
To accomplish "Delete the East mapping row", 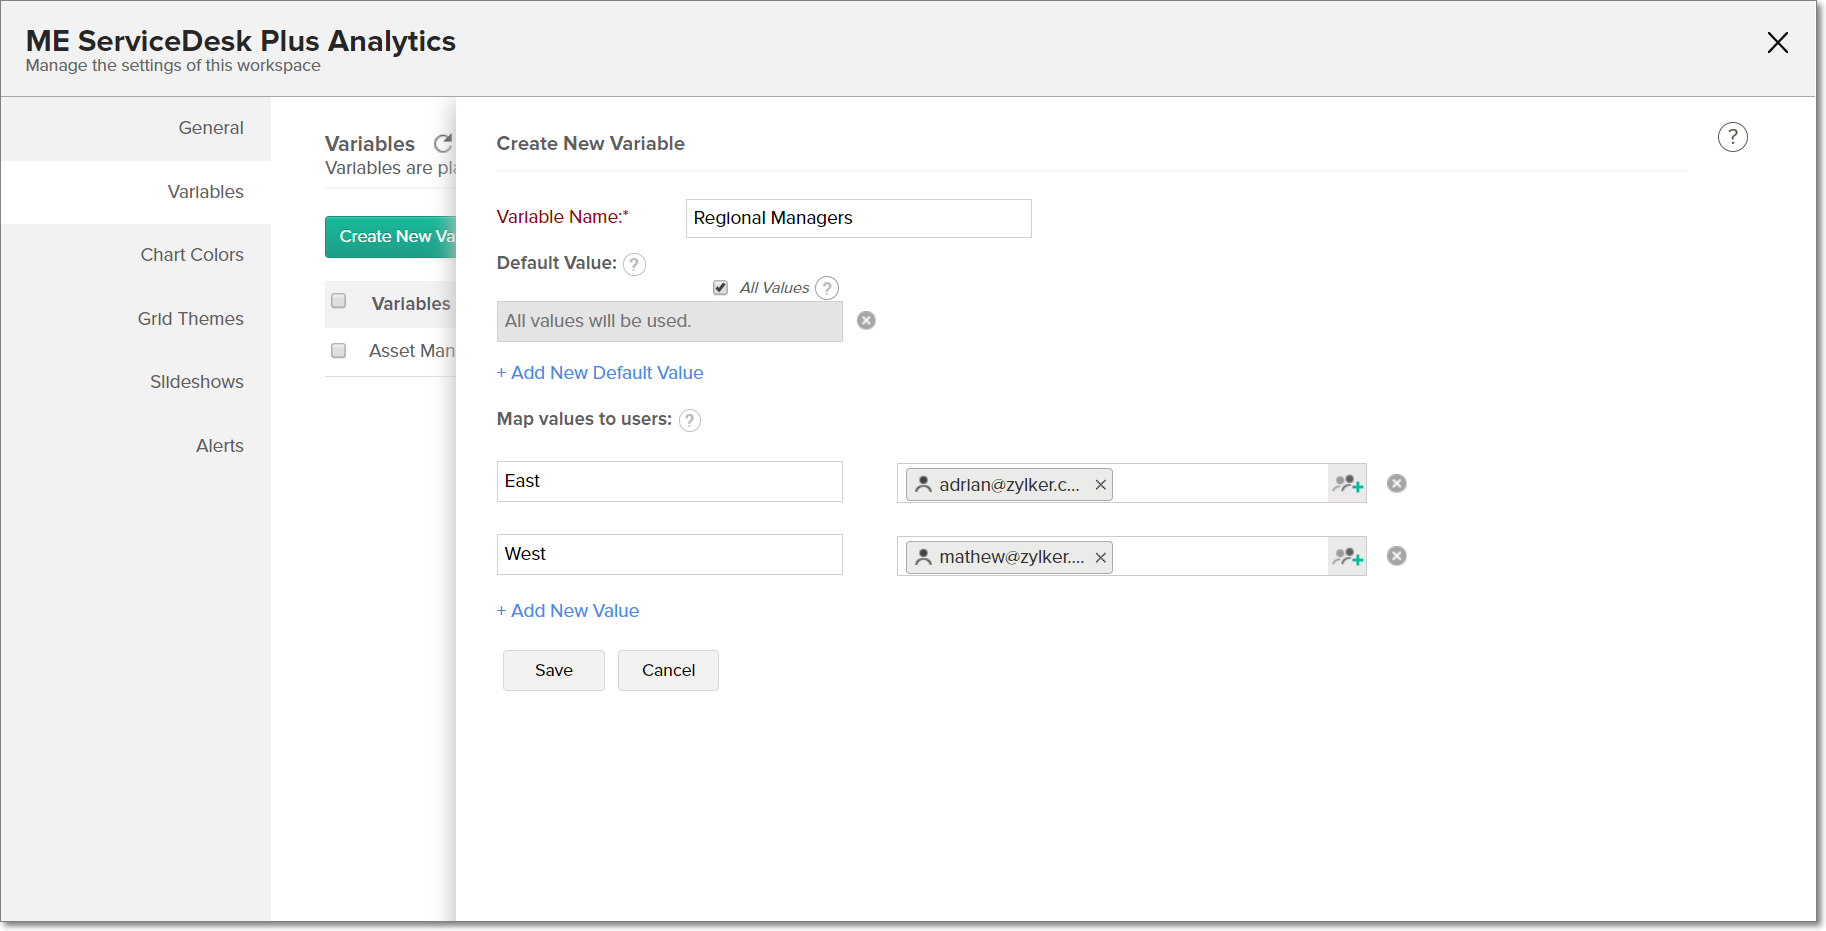I will point(1397,484).
